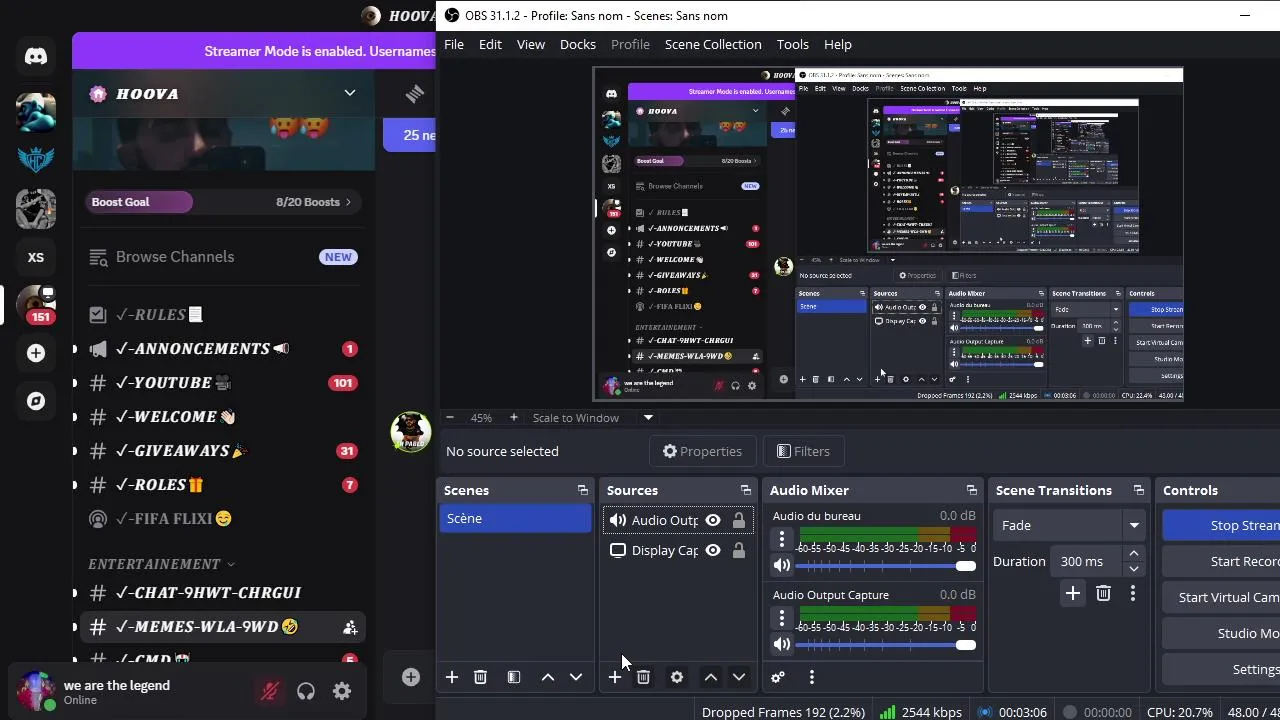Open scene filters icon in Scenes toolbar
The height and width of the screenshot is (720, 1280).
(x=514, y=677)
